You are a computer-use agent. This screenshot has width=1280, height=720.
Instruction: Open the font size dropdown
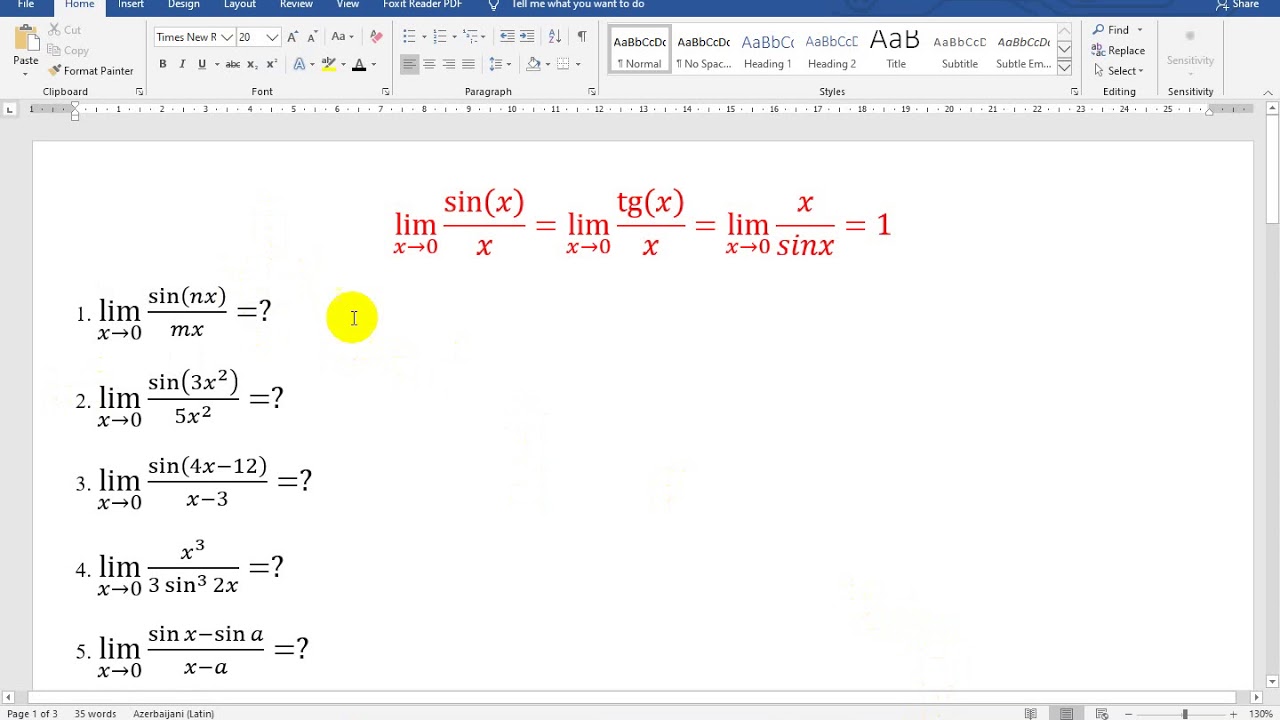pyautogui.click(x=272, y=37)
